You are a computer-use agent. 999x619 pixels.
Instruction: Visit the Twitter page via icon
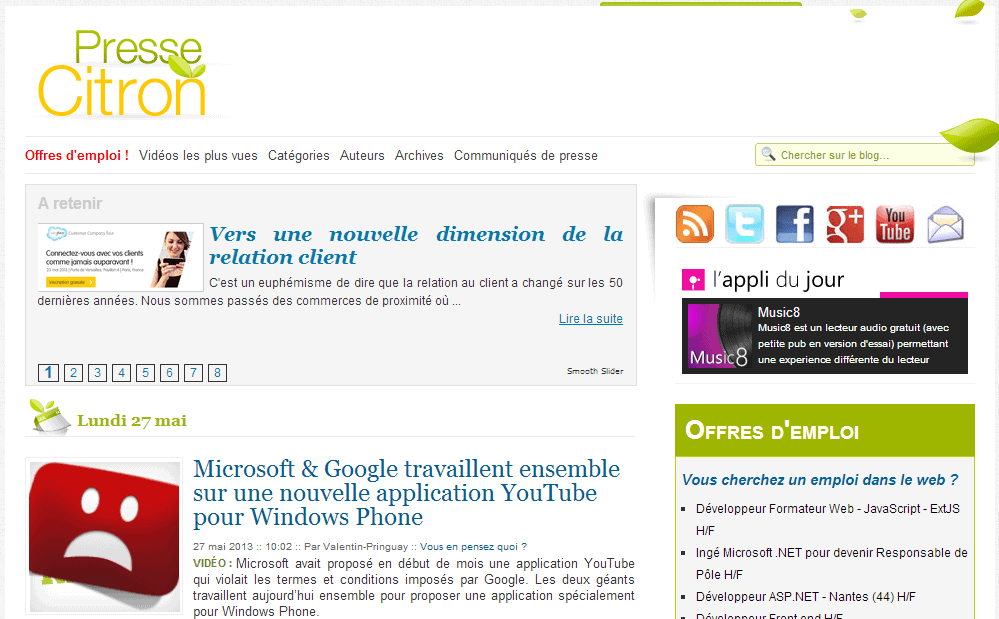(x=744, y=224)
